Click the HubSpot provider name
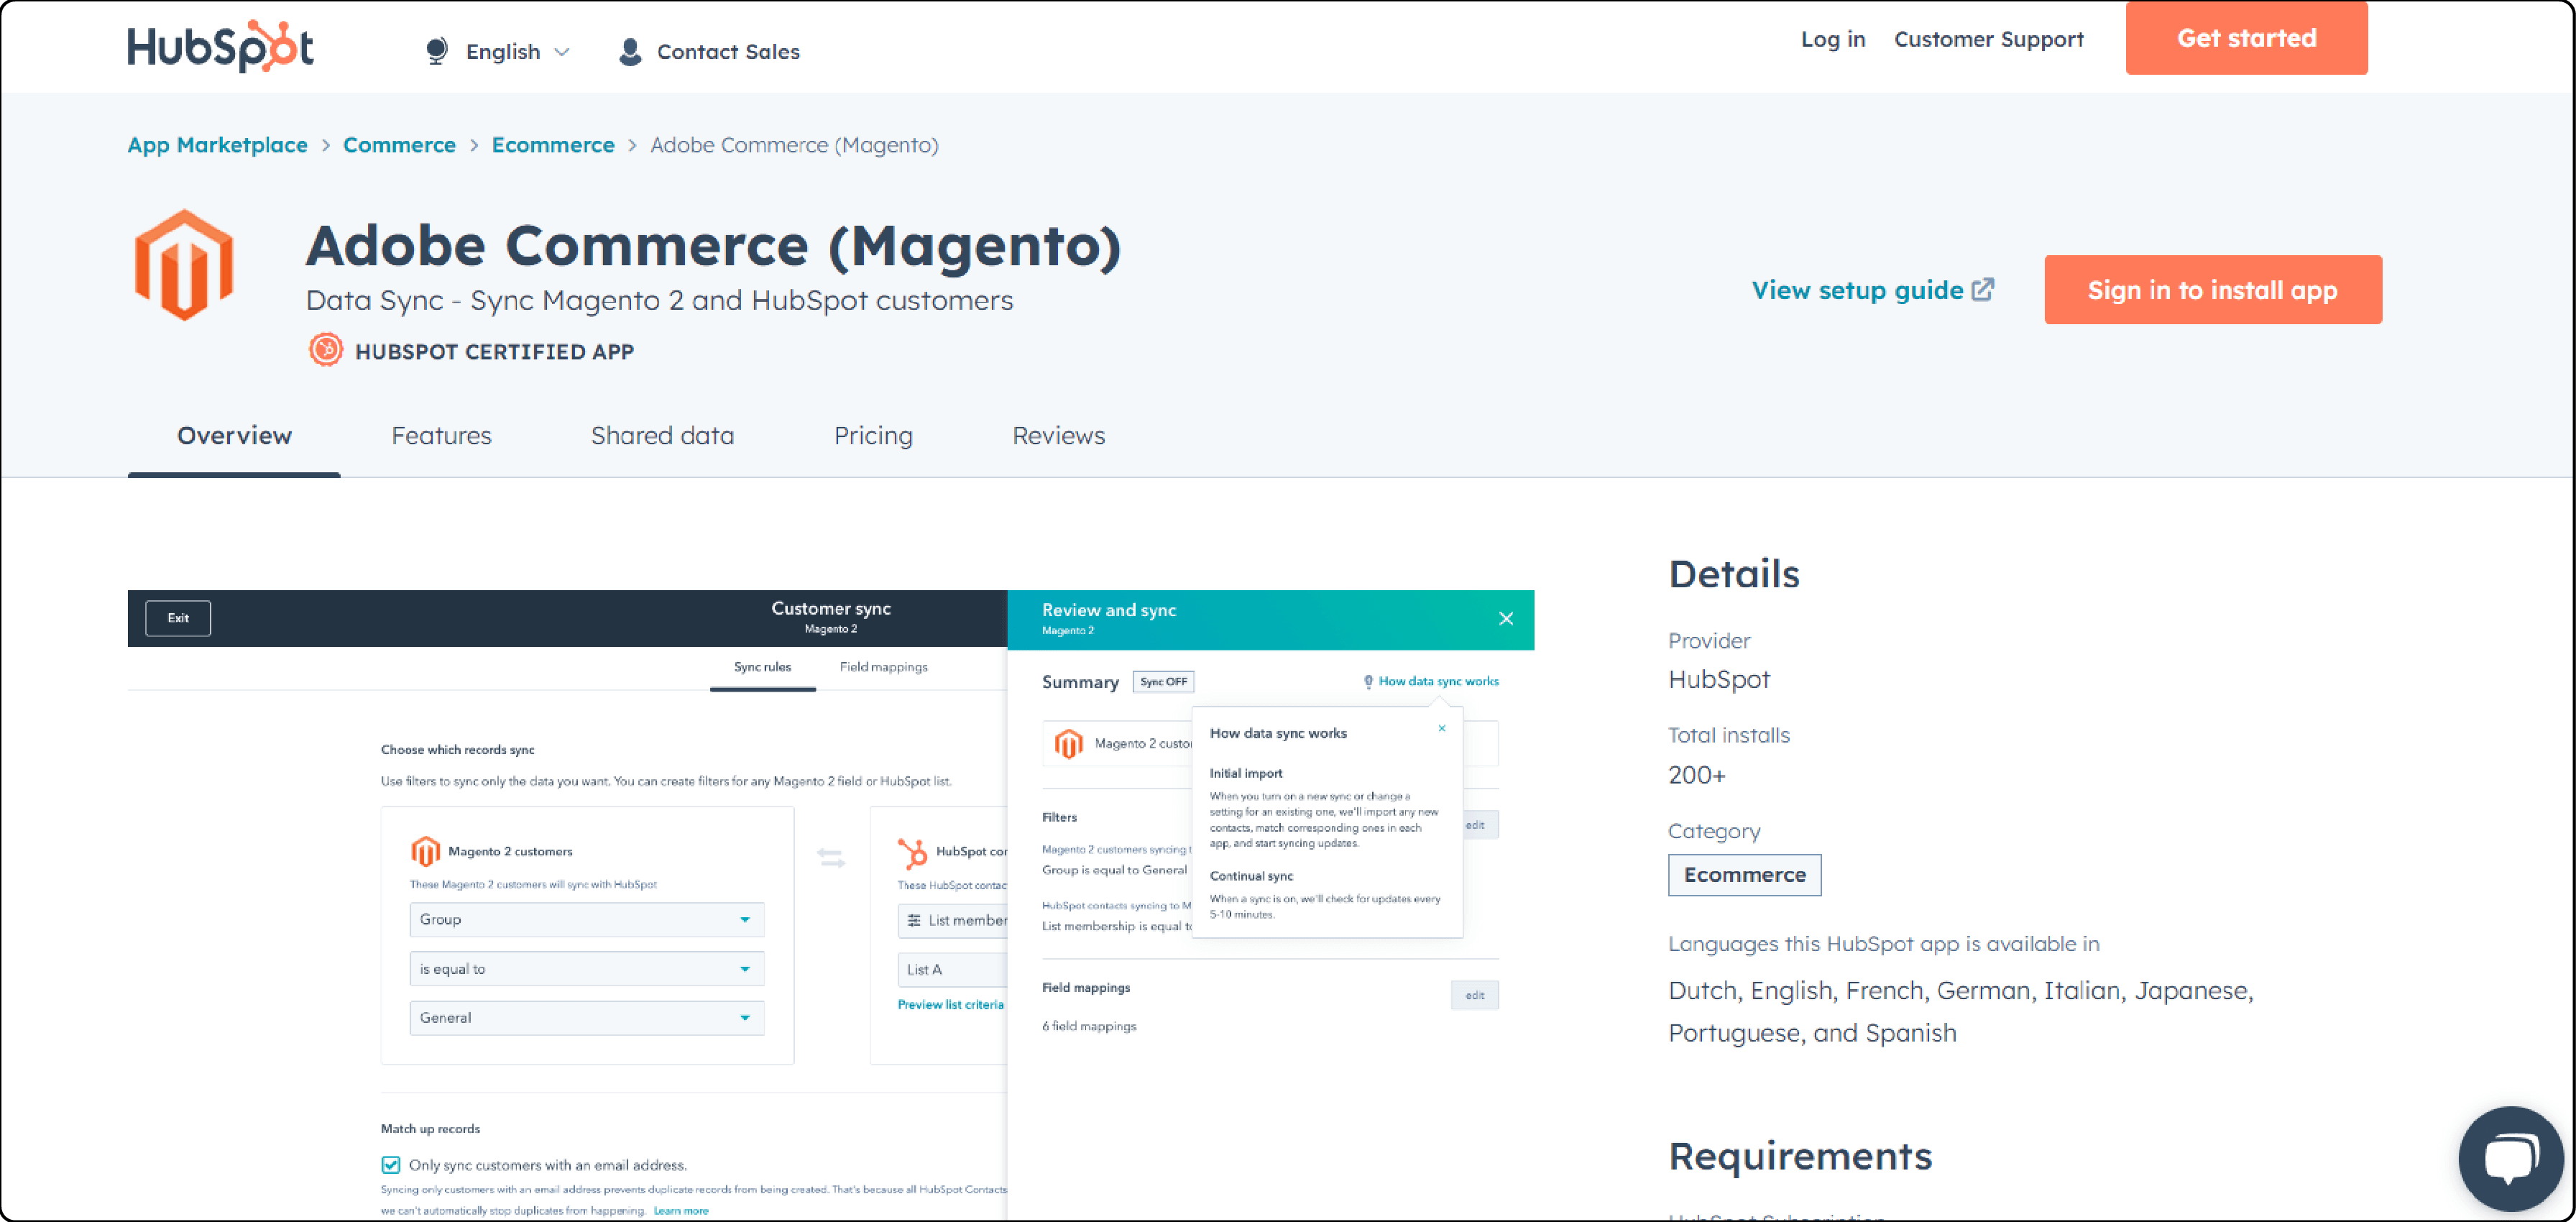 1719,679
